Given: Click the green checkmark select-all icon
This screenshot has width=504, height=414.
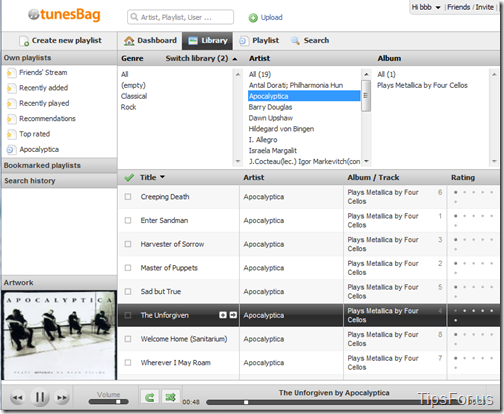Looking at the screenshot, I should point(129,178).
